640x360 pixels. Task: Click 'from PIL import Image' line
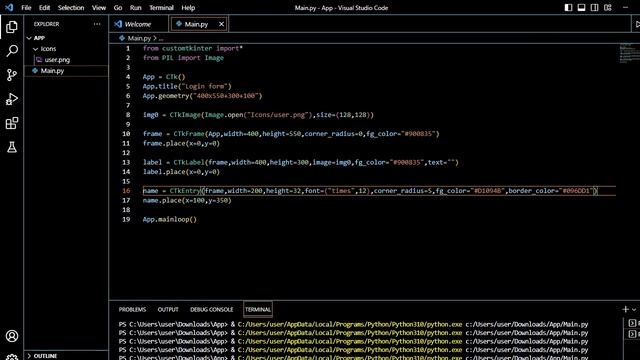coord(183,58)
